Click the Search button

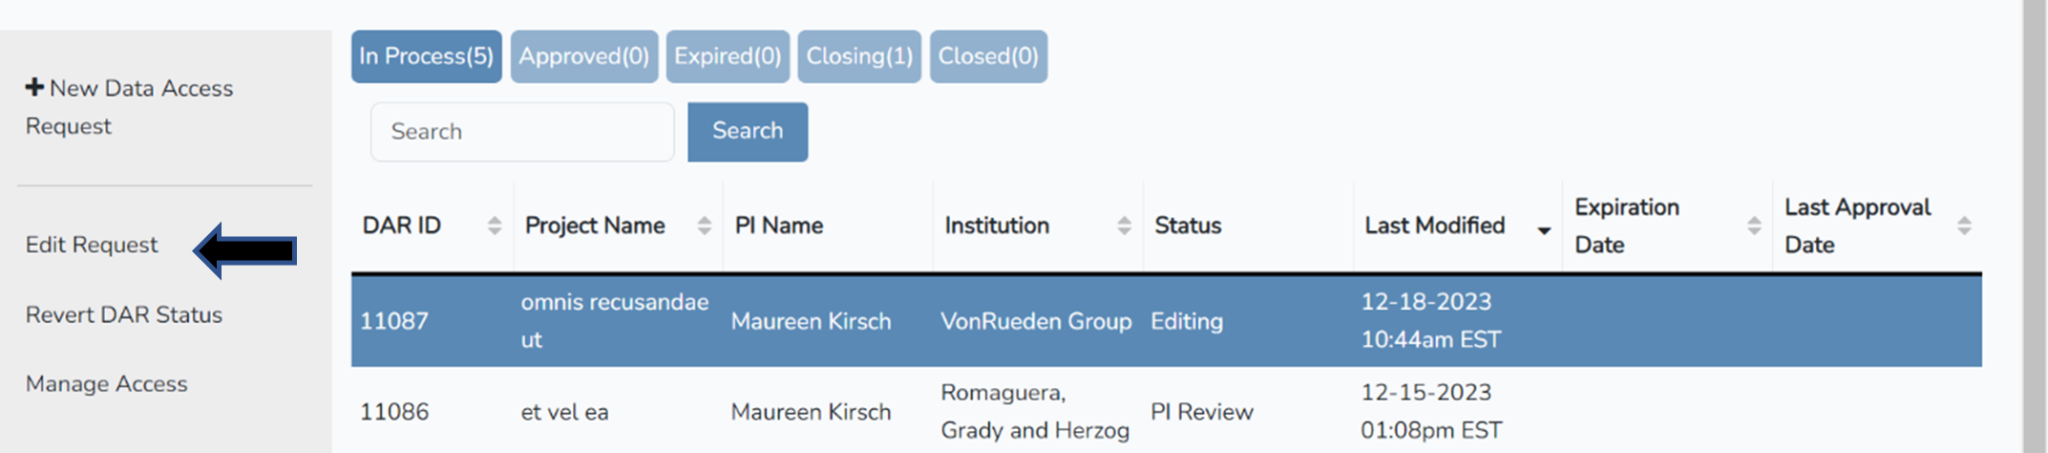pos(747,131)
